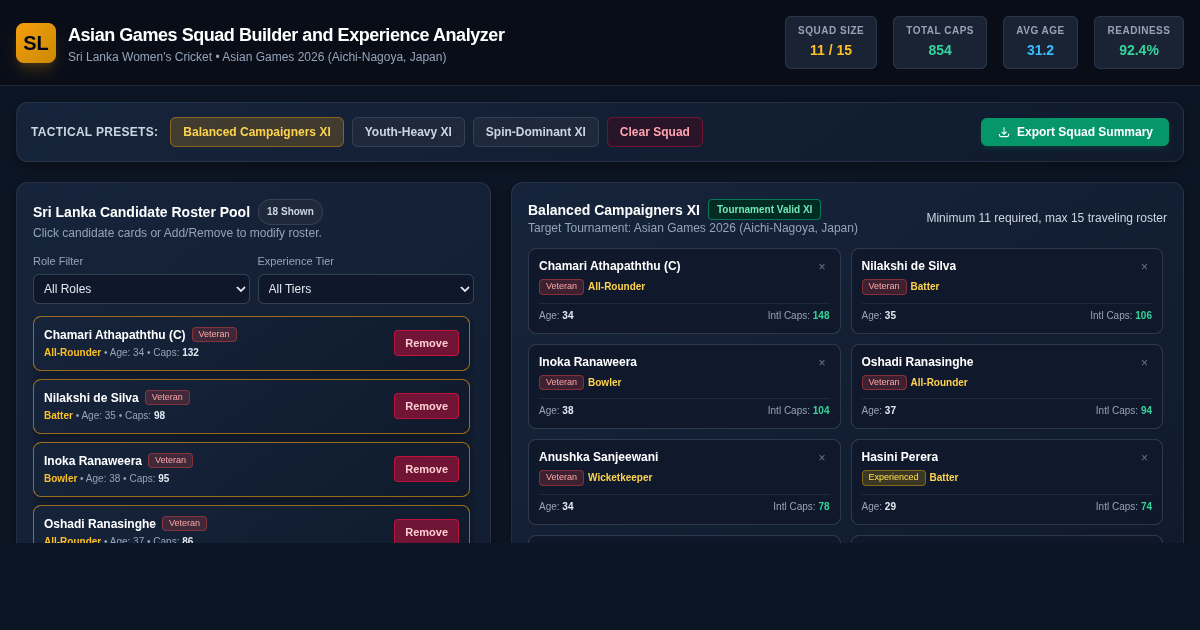The image size is (1200, 630).
Task: Close Hasini Perera squad card
Action: point(1144,458)
